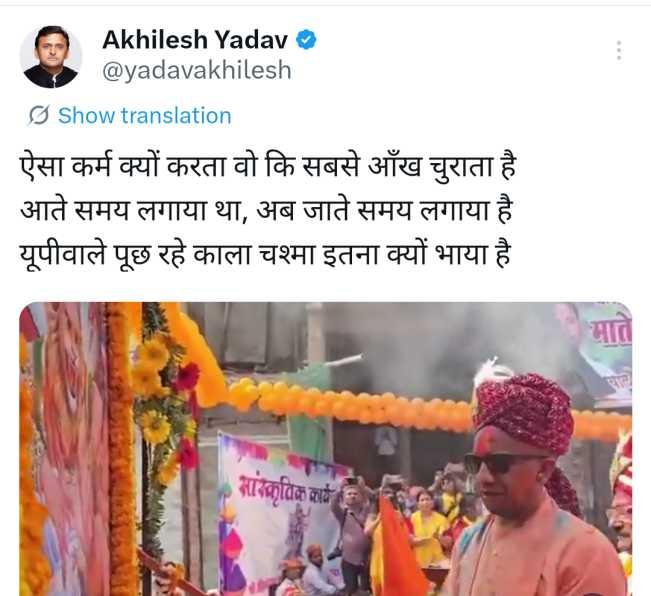The width and height of the screenshot is (651, 596).
Task: Show translation of the Hindi tweet
Action: [144, 115]
